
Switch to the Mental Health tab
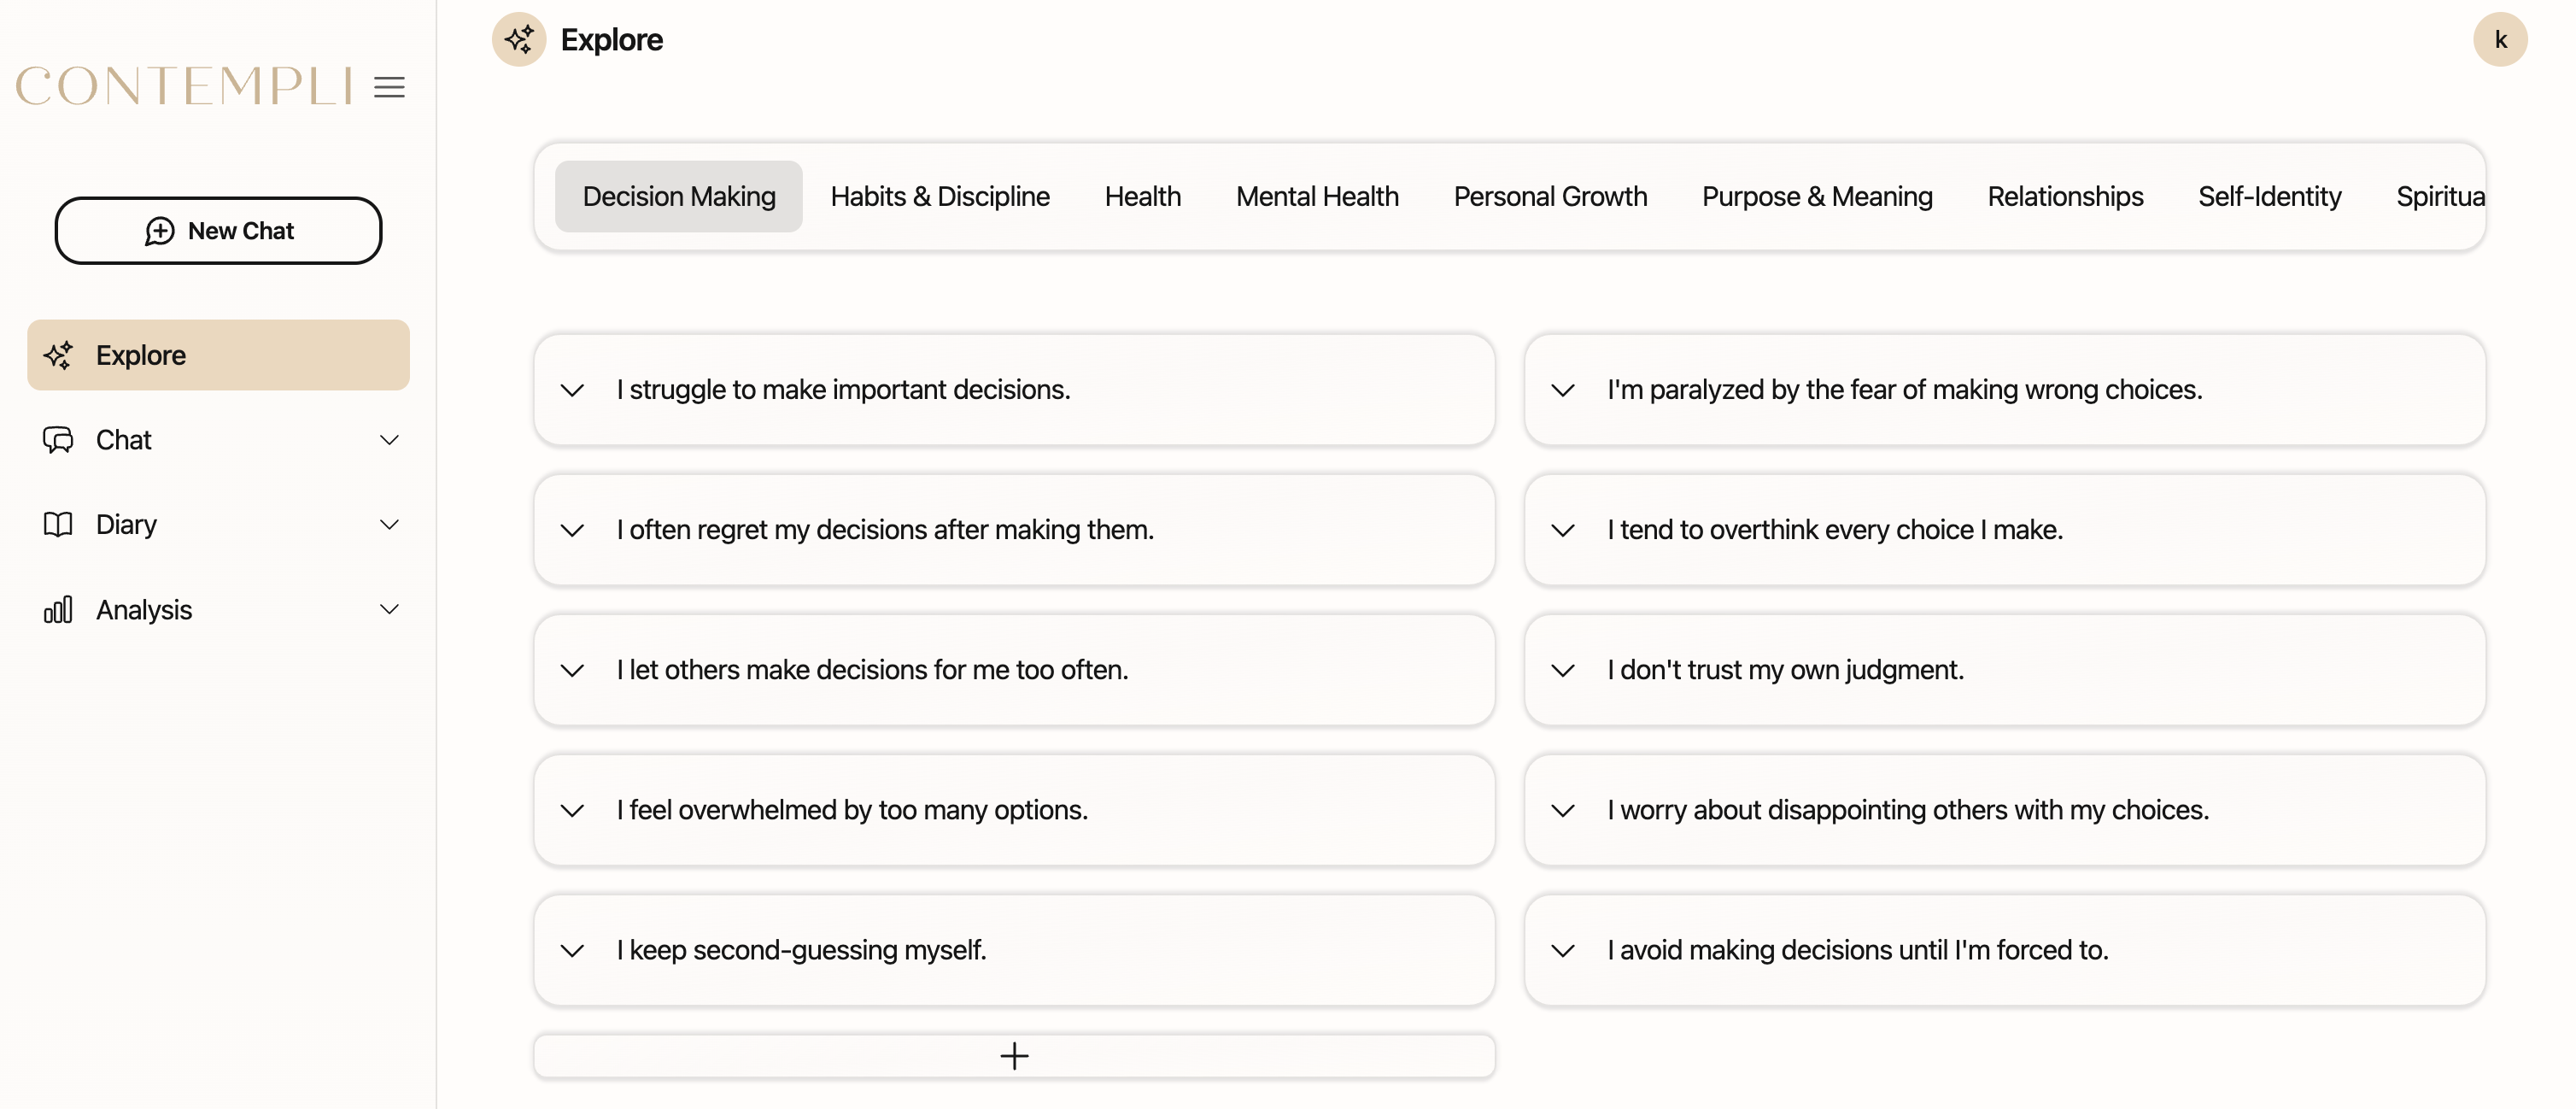(x=1316, y=196)
